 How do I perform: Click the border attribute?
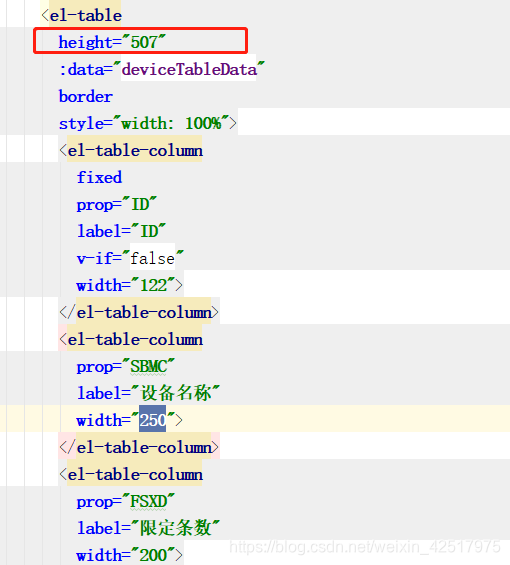pyautogui.click(x=86, y=97)
